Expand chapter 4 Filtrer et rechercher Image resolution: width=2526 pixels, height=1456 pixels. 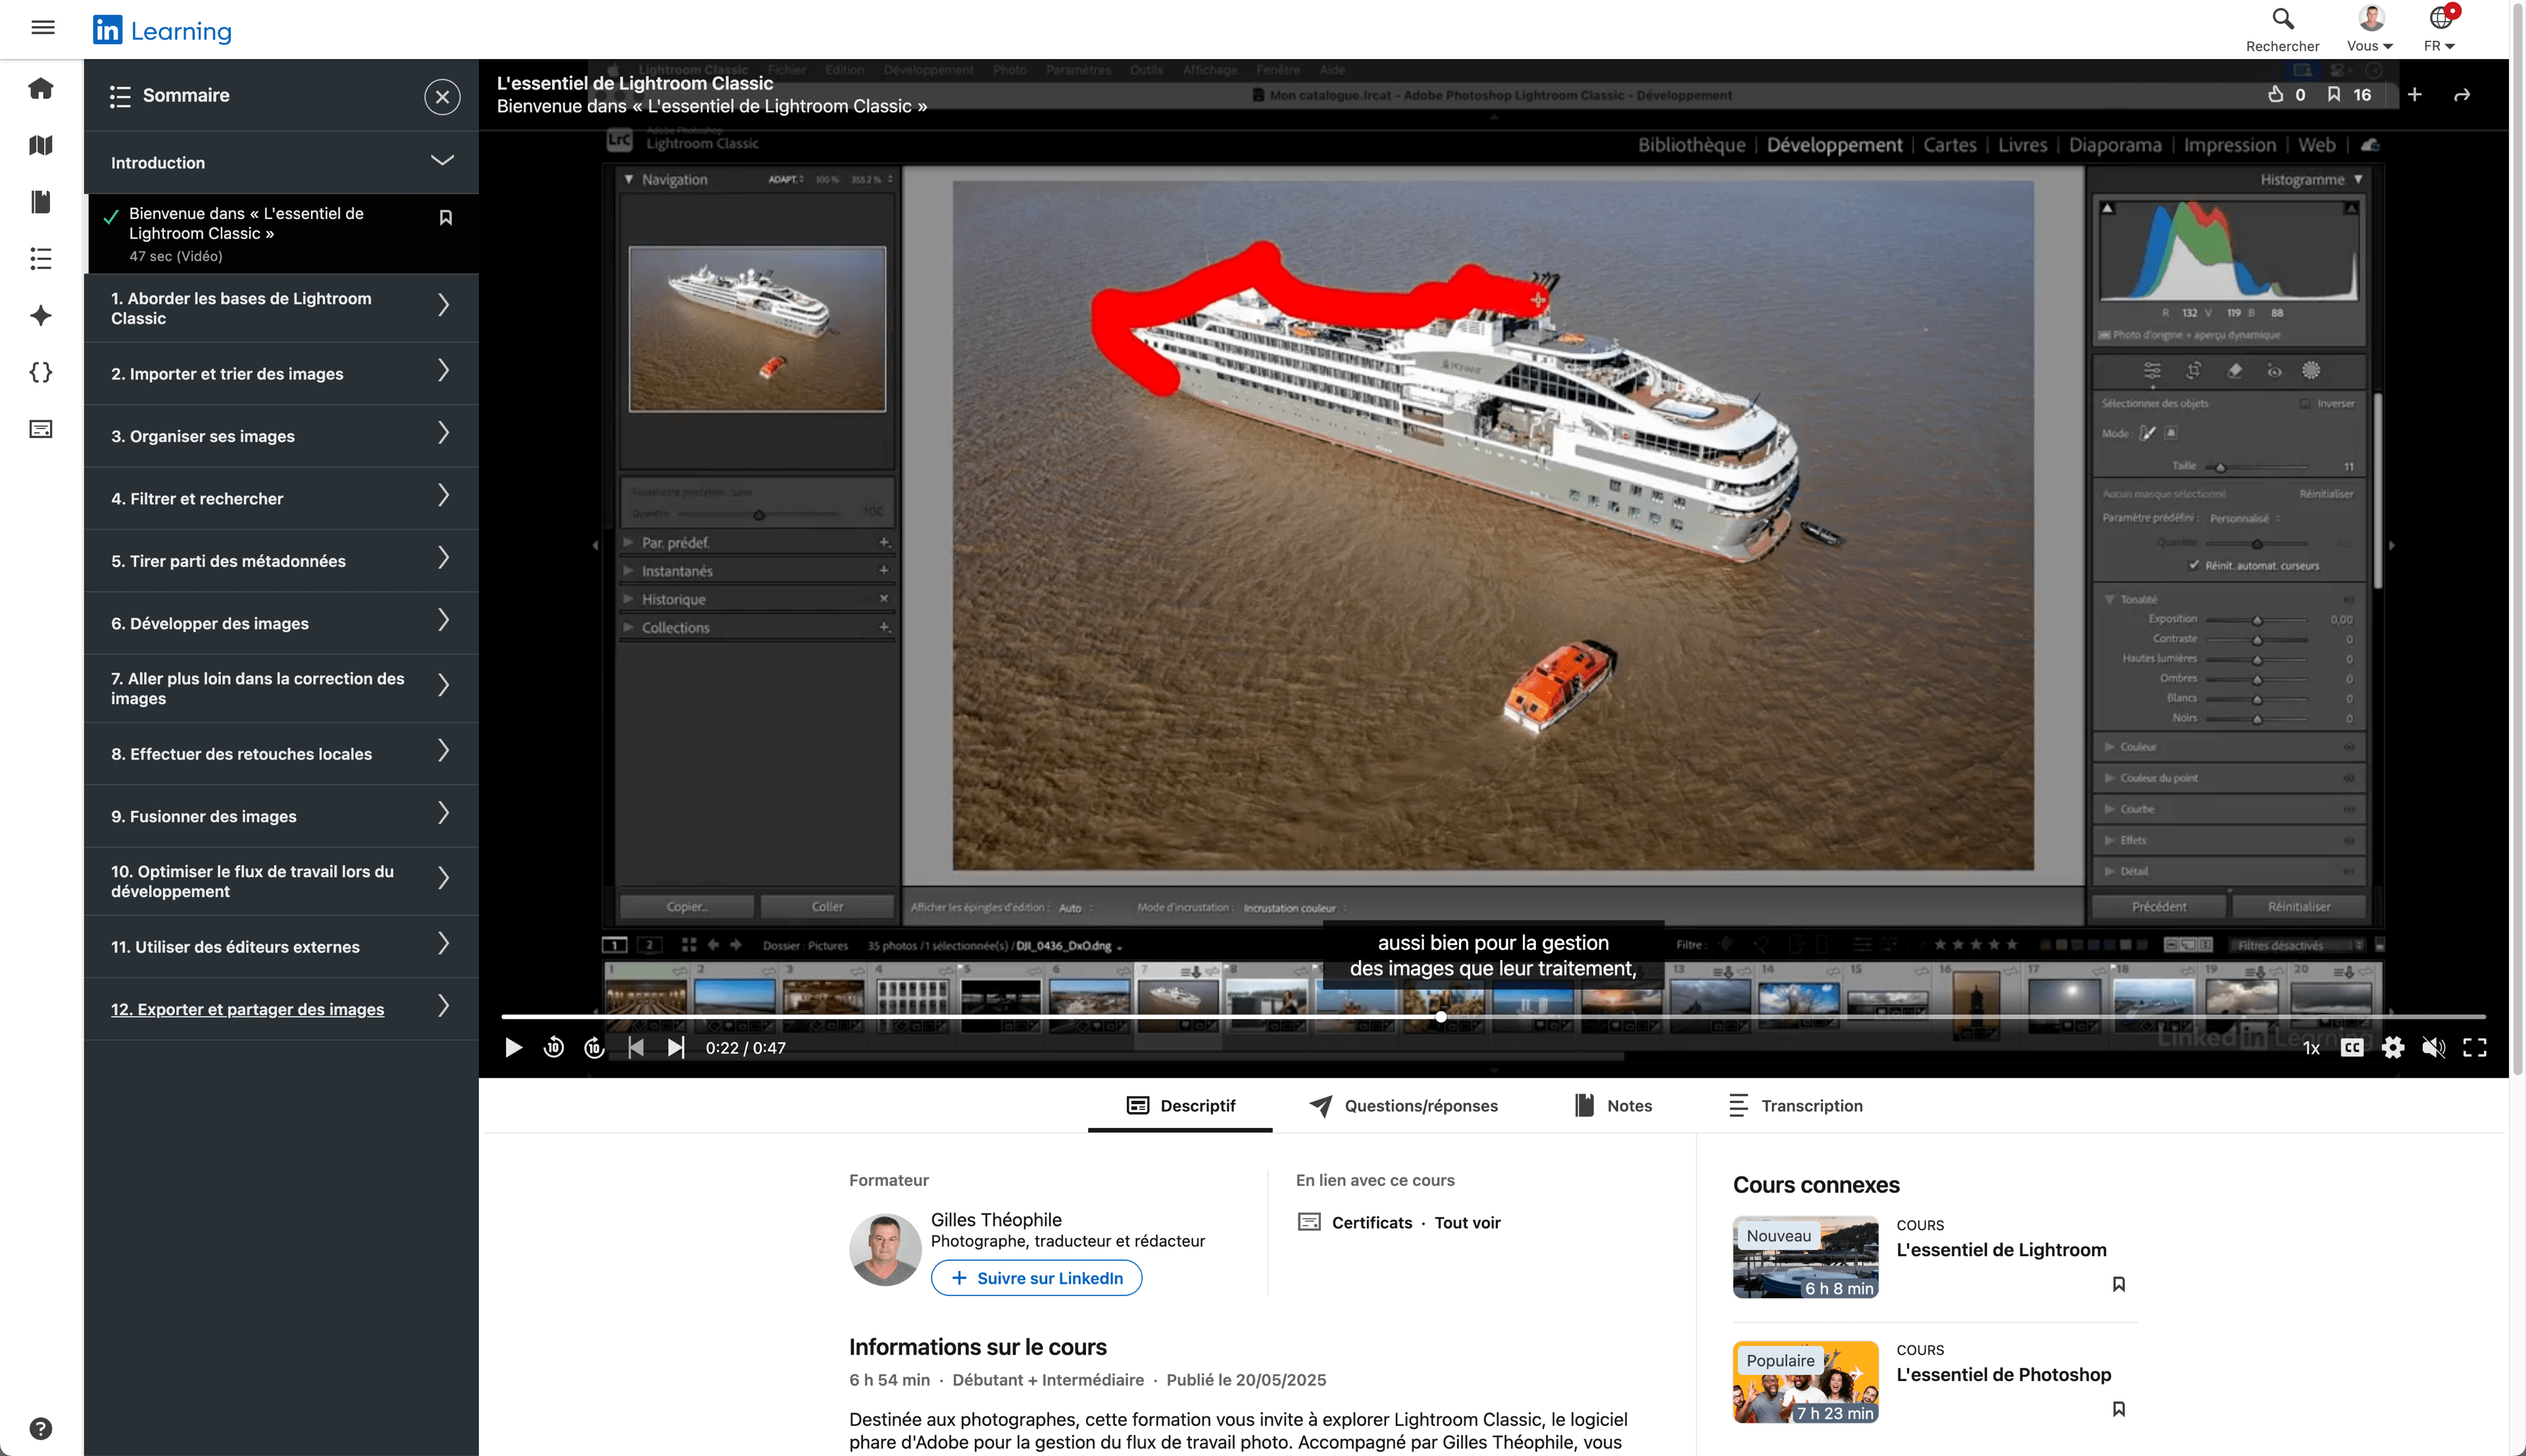tap(281, 498)
